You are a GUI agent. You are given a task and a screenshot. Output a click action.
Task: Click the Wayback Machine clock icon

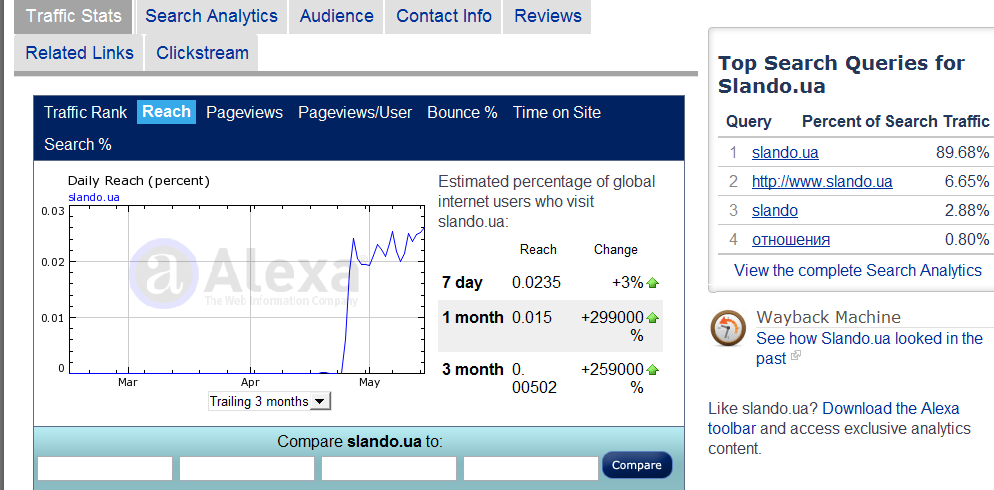pyautogui.click(x=727, y=328)
